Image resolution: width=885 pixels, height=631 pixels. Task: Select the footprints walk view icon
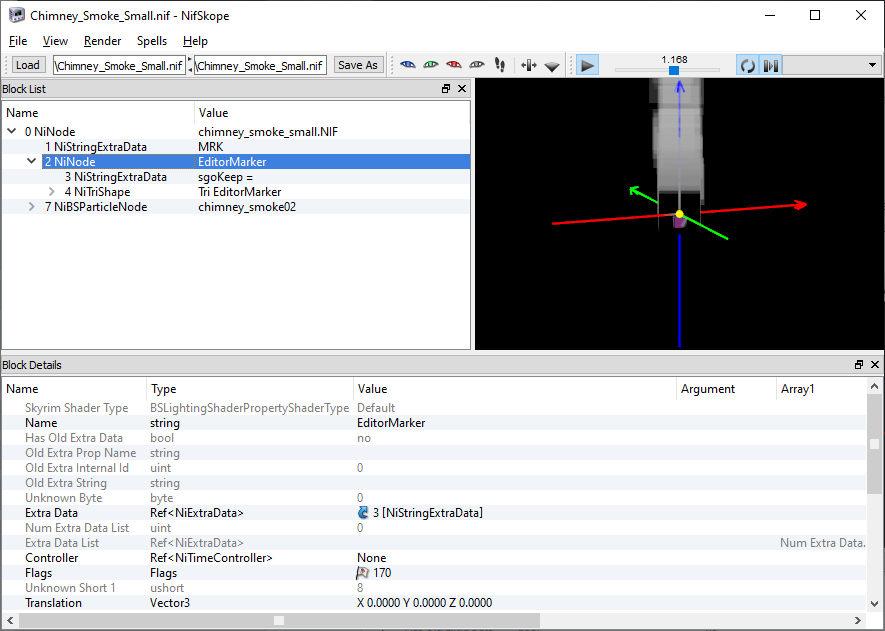[500, 65]
